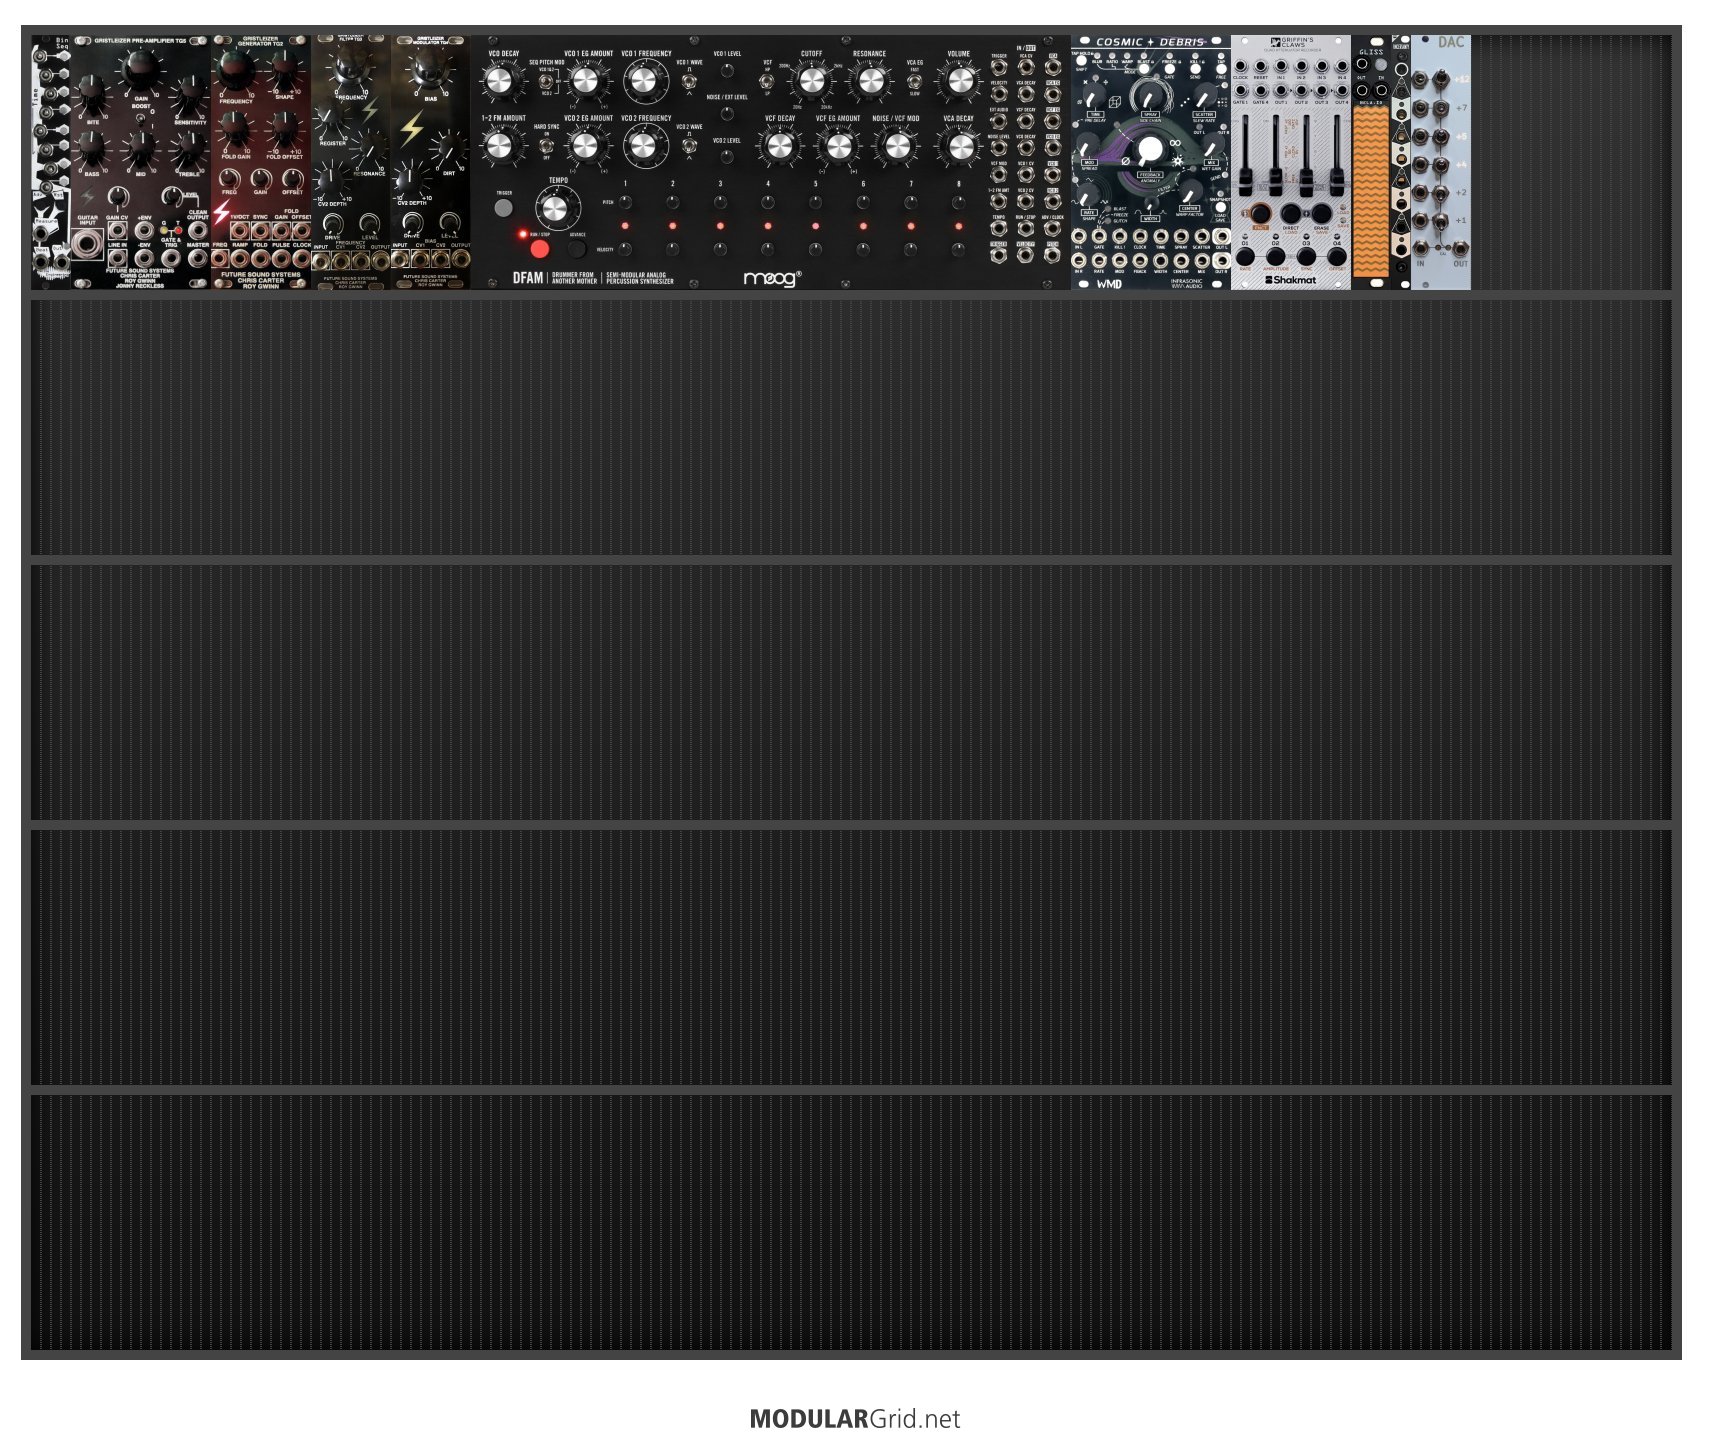Click the yellow lightning bolt on Modulator
This screenshot has height=1440, width=1712.
411,129
